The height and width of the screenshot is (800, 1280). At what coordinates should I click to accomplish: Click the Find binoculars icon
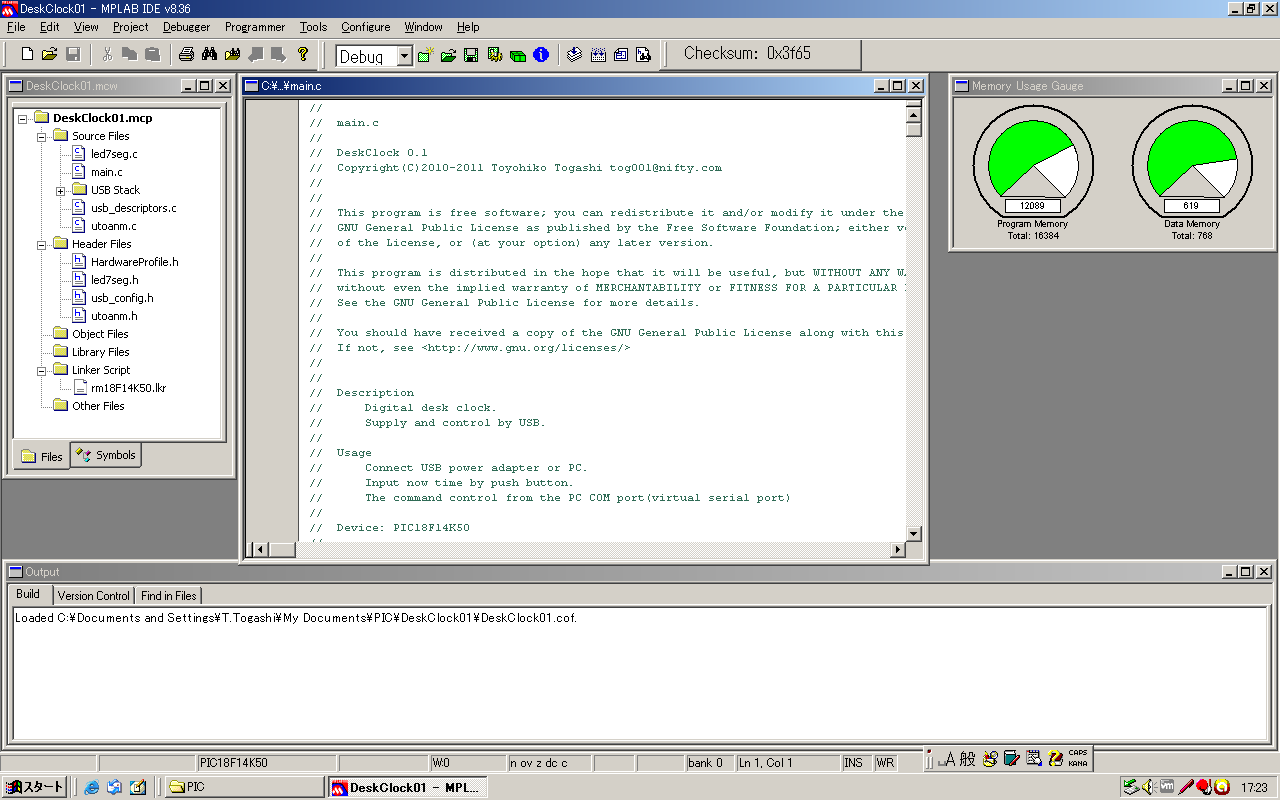click(209, 54)
